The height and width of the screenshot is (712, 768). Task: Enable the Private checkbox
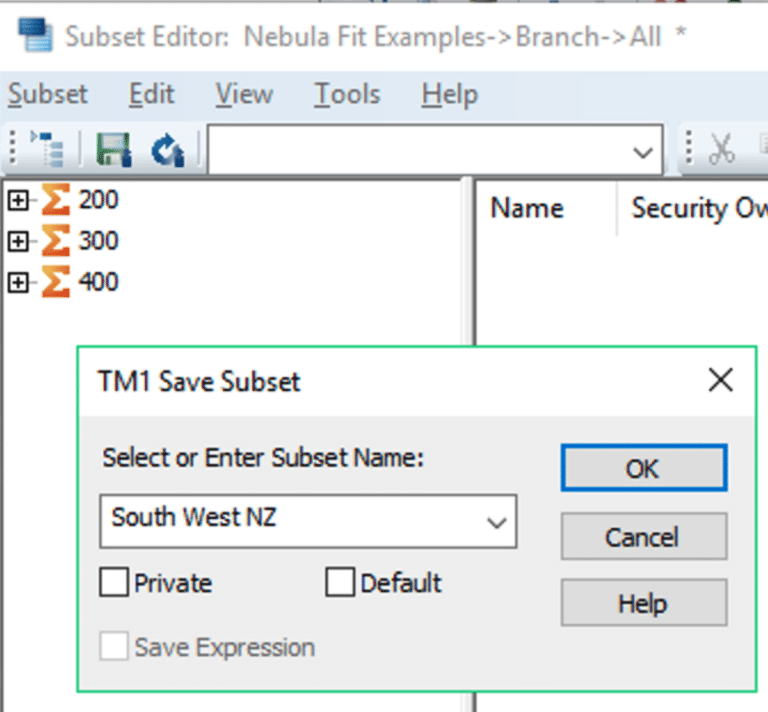[114, 582]
